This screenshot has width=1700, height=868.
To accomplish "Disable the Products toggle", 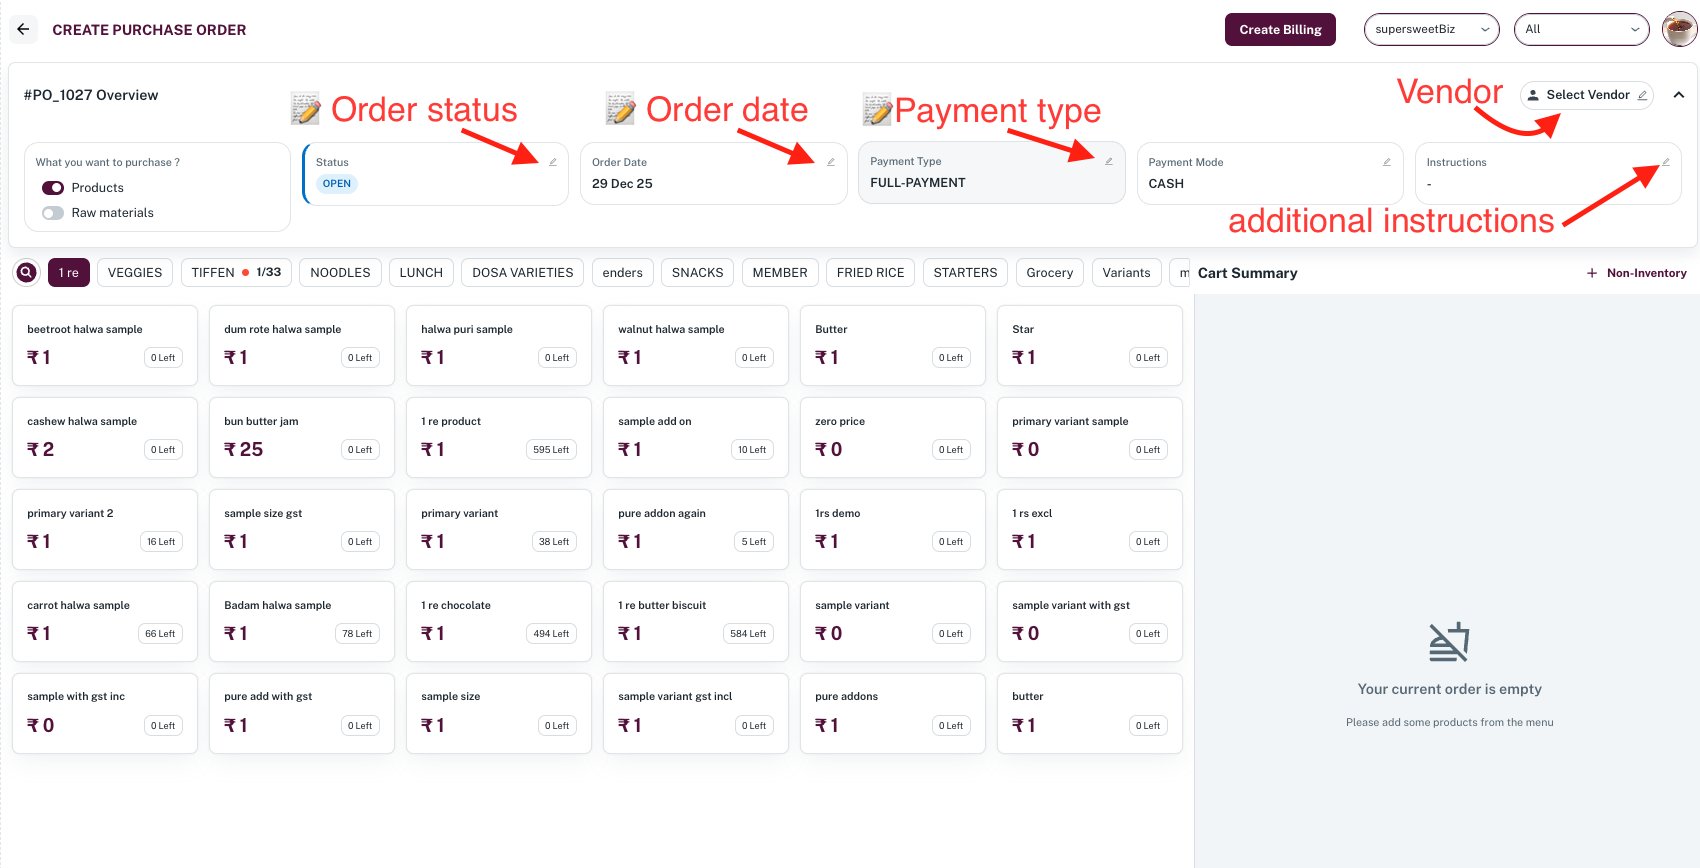I will [x=53, y=188].
